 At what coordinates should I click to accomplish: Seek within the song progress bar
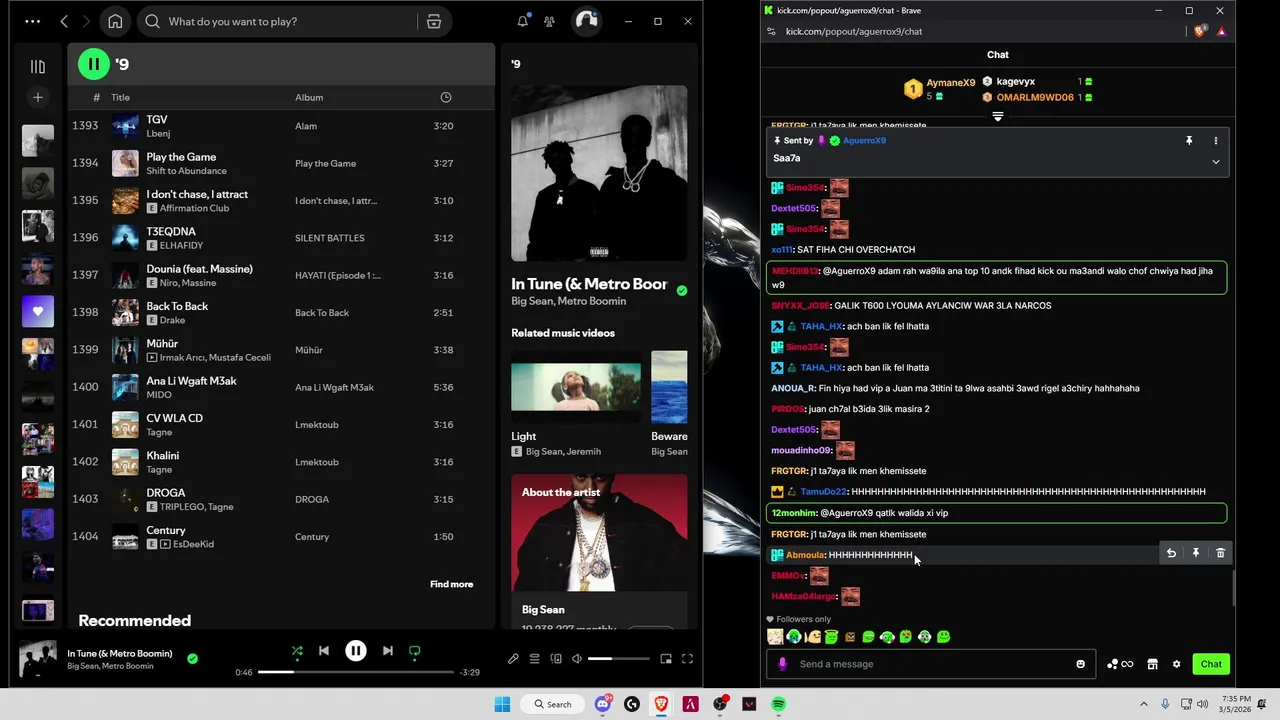tap(355, 672)
